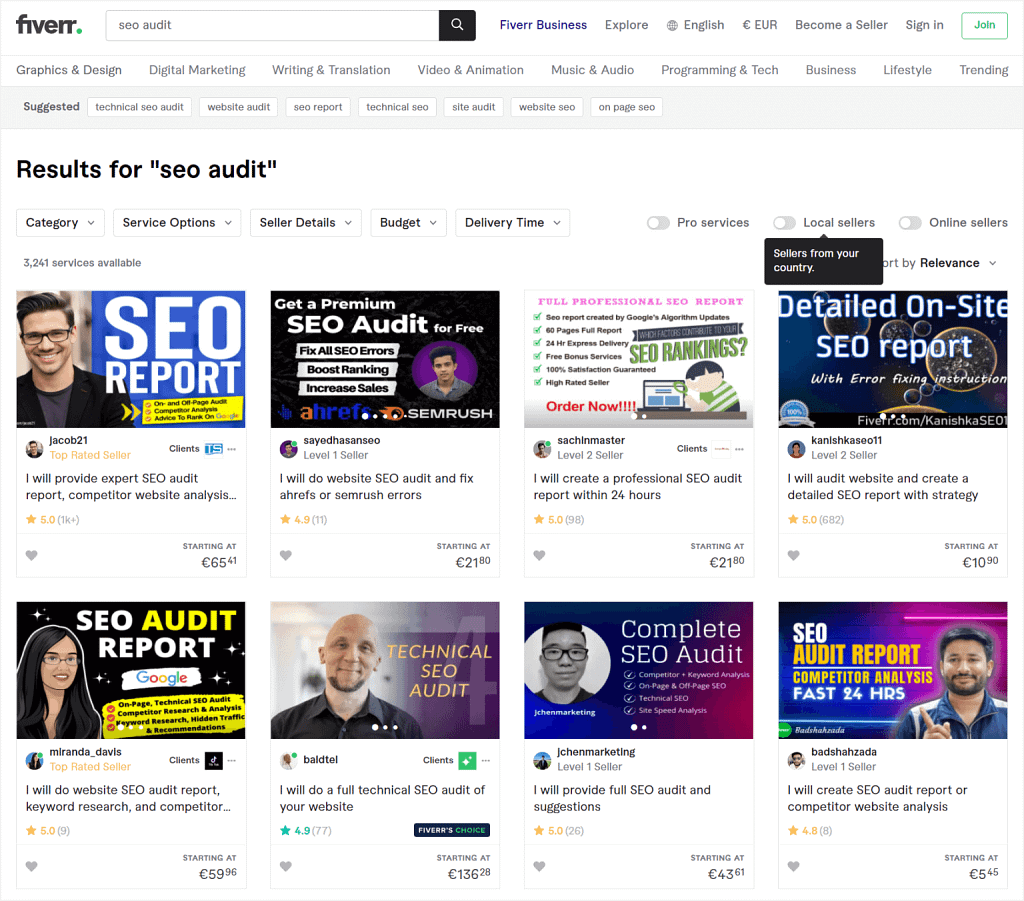Open jacob21 profile avatar

click(34, 449)
